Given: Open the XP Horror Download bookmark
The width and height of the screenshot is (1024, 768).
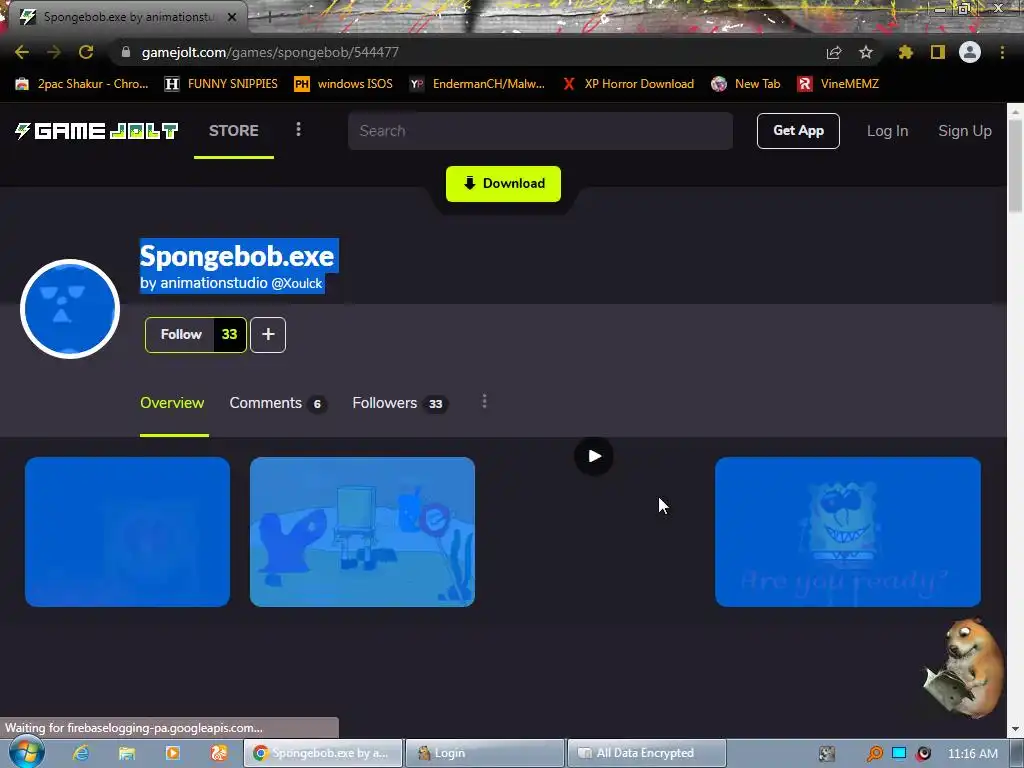Looking at the screenshot, I should coord(628,84).
